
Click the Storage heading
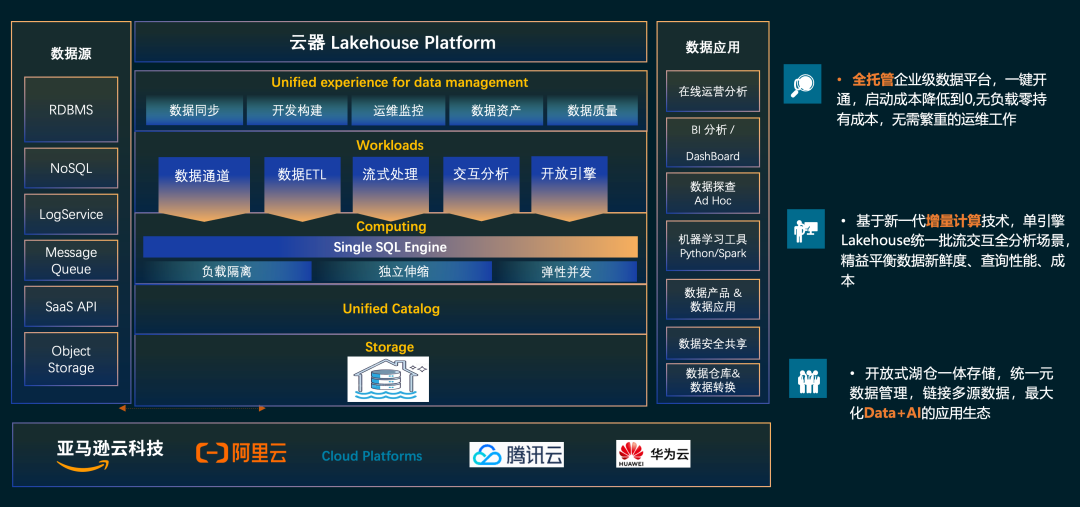tap(389, 346)
